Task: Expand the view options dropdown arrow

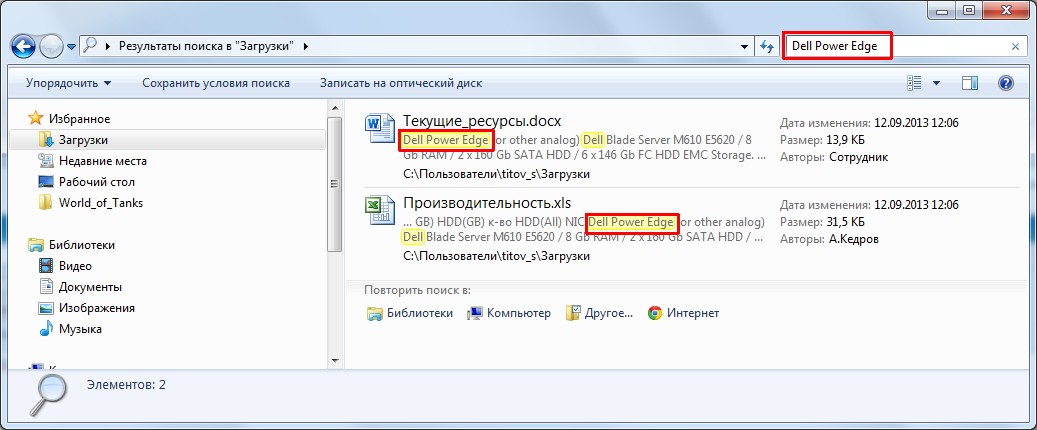Action: click(x=936, y=83)
